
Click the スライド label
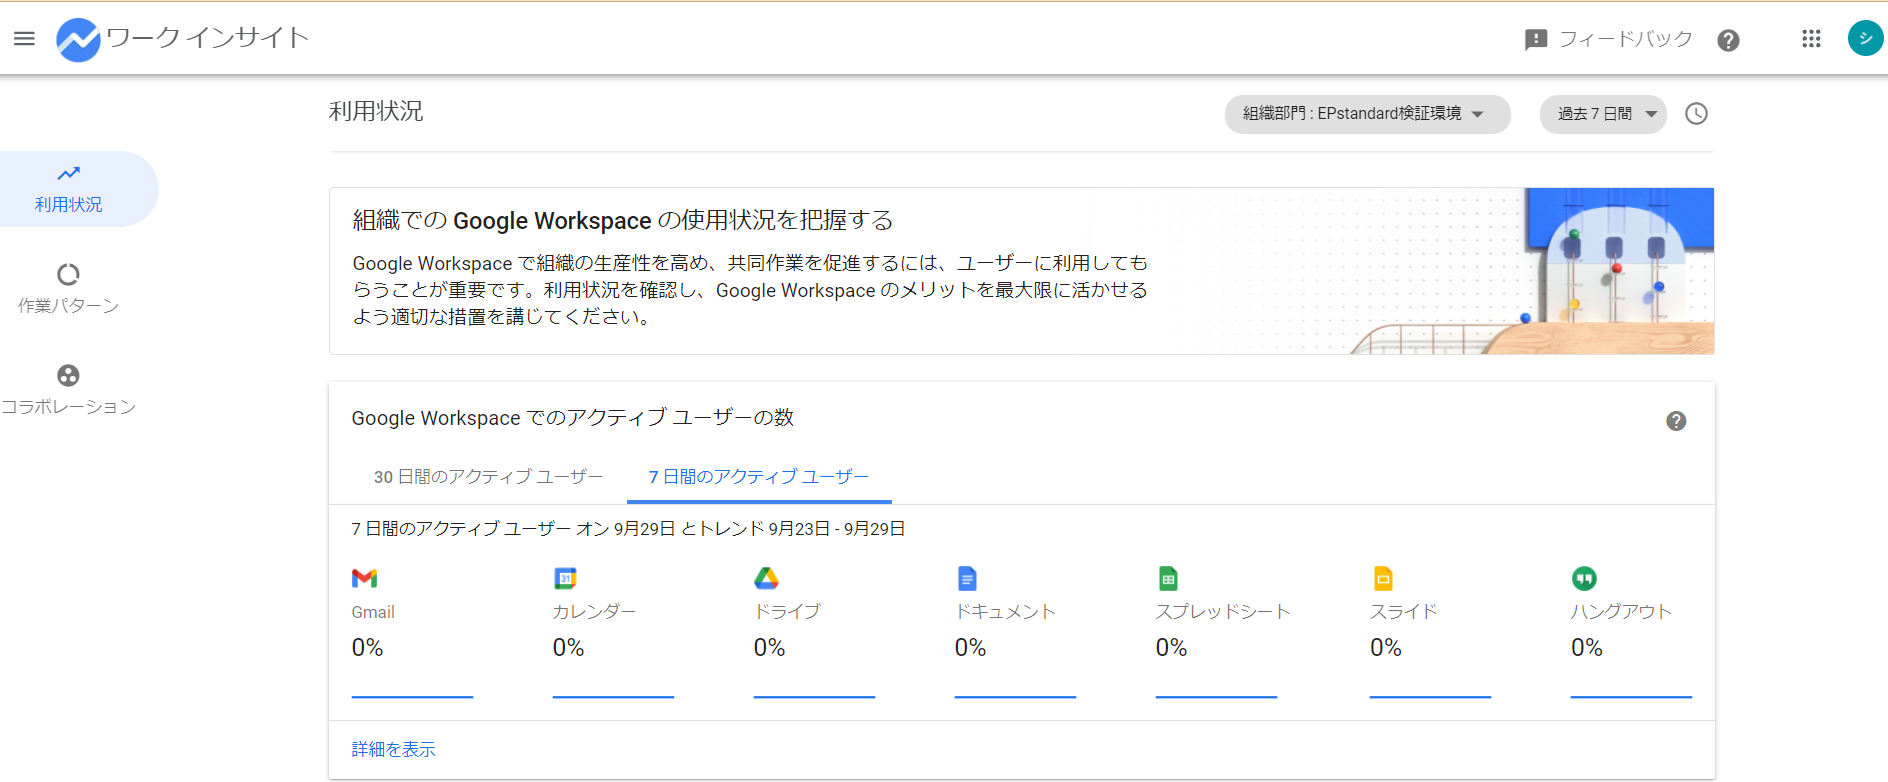(x=1403, y=612)
